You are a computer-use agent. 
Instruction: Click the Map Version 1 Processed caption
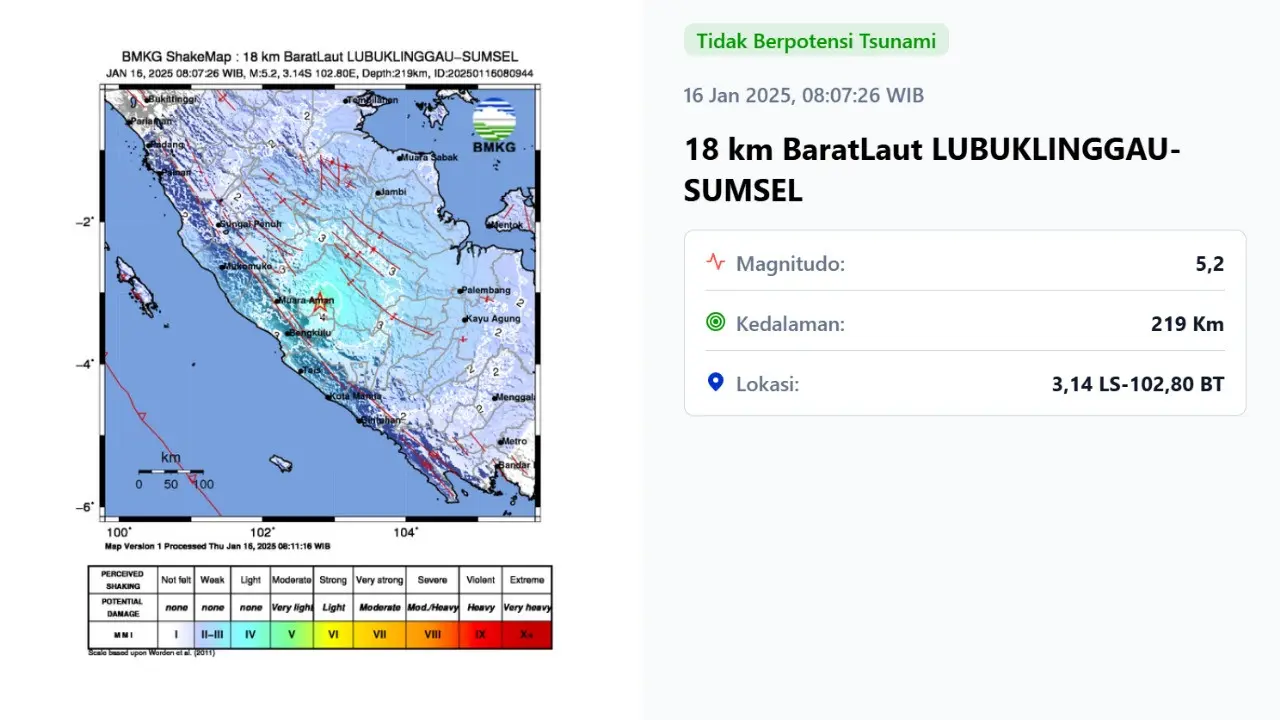pyautogui.click(x=217, y=546)
